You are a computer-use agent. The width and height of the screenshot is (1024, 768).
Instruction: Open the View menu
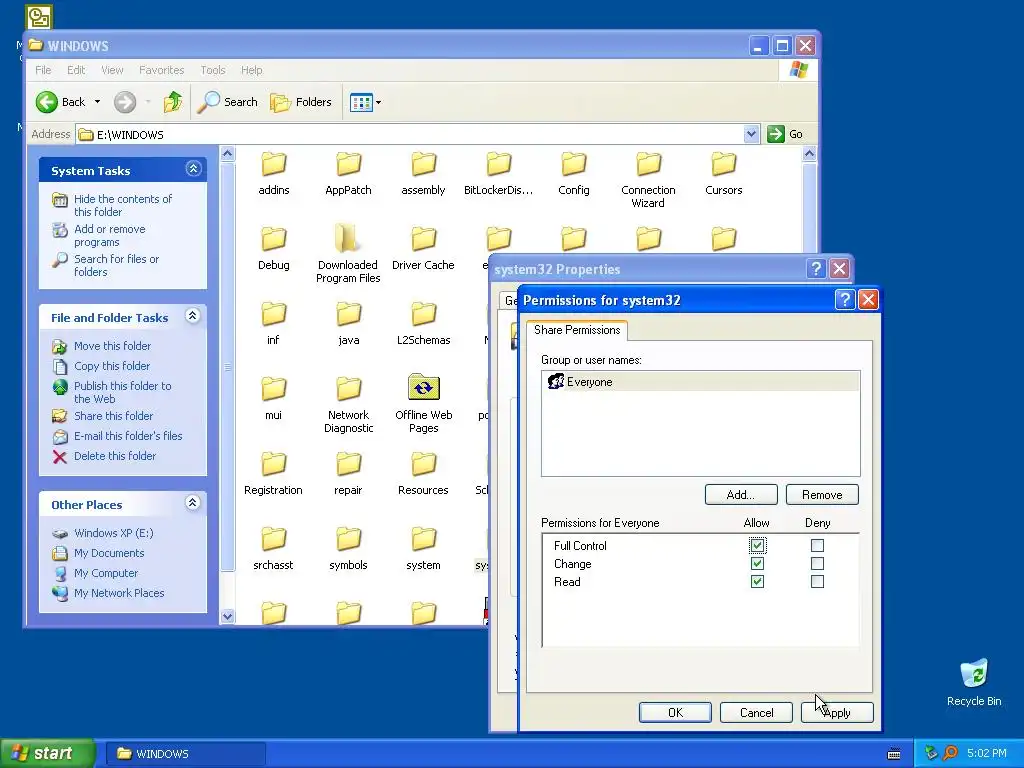tap(112, 70)
